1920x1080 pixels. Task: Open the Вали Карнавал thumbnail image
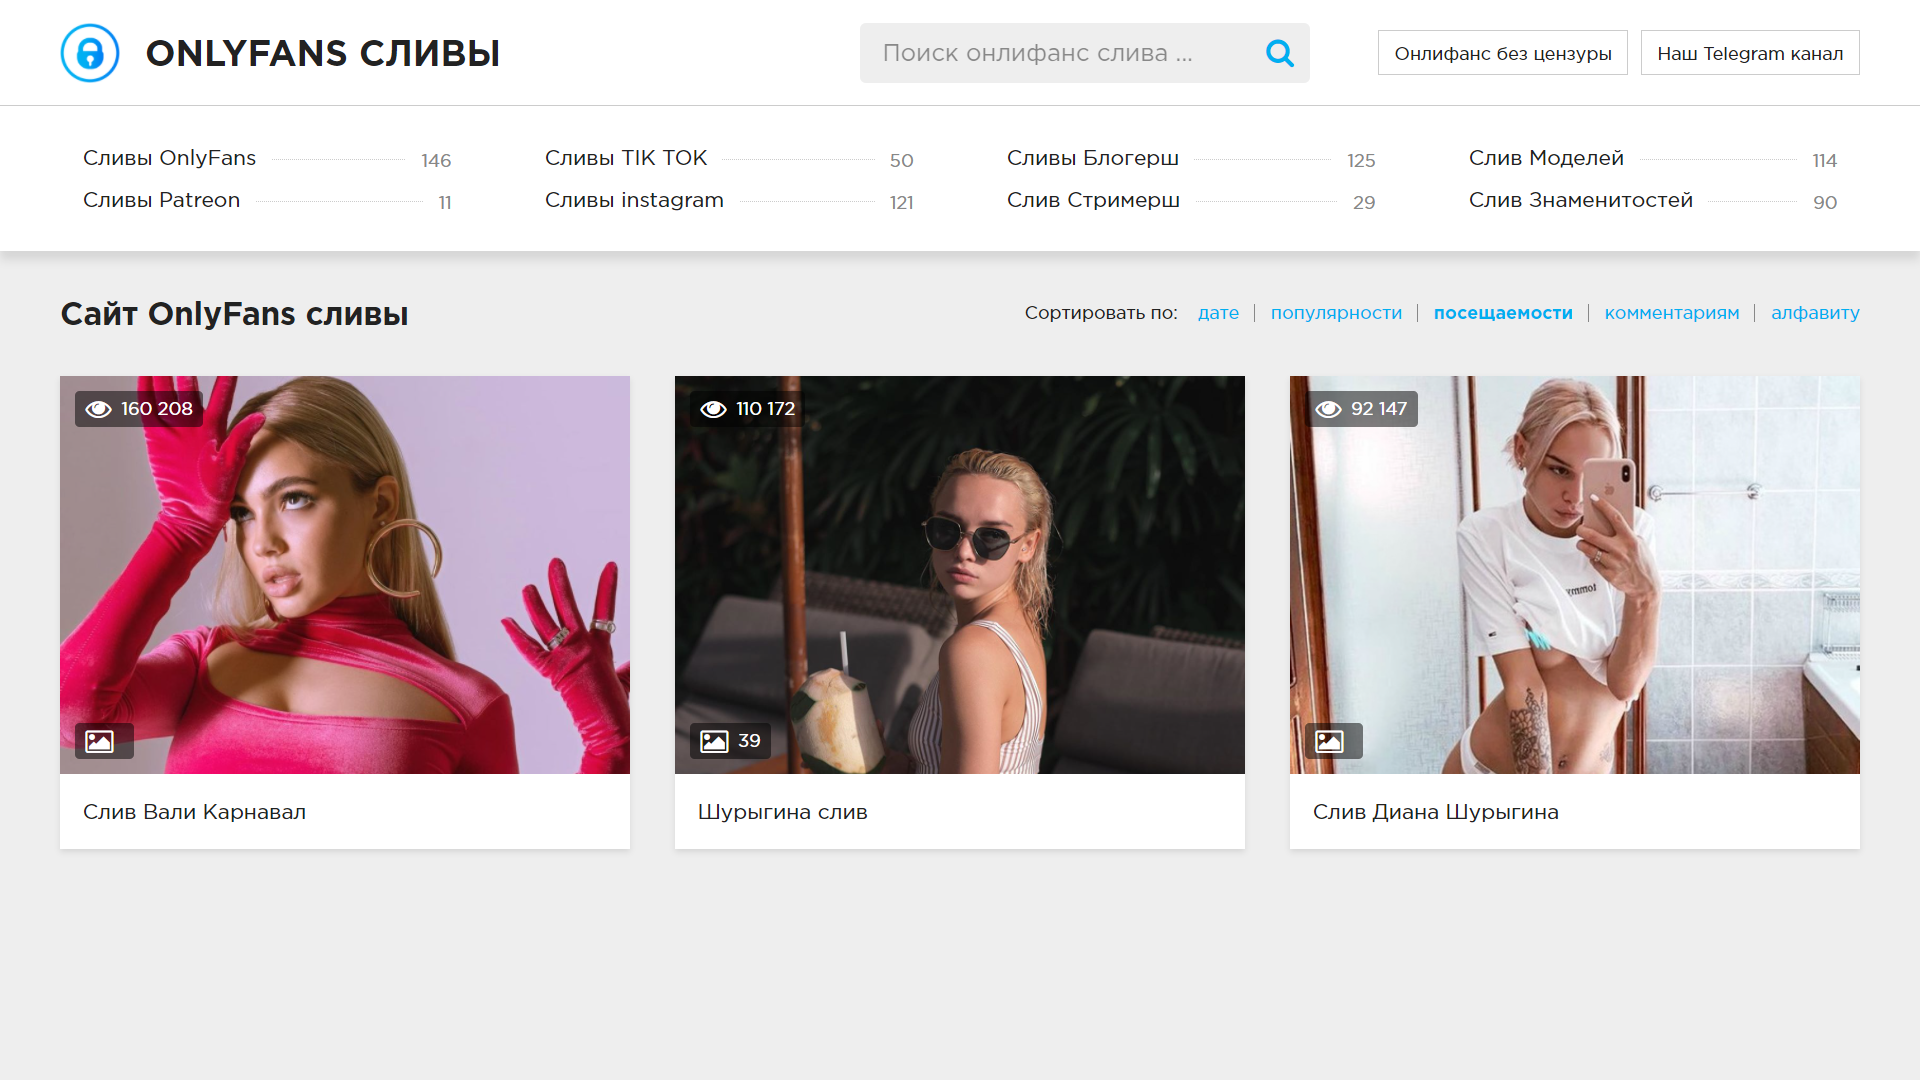pos(345,575)
